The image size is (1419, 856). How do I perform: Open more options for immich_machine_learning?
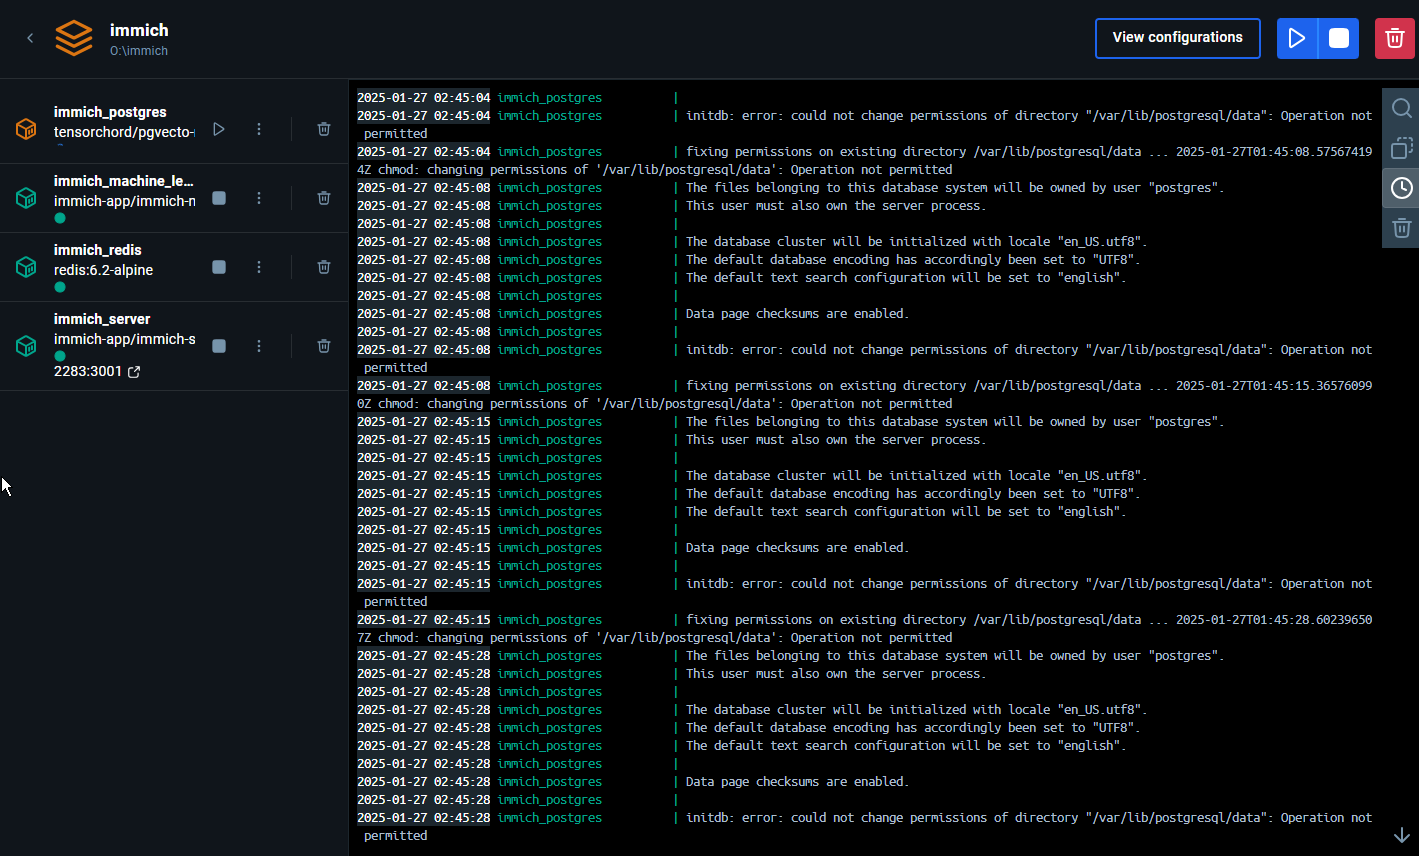point(259,198)
